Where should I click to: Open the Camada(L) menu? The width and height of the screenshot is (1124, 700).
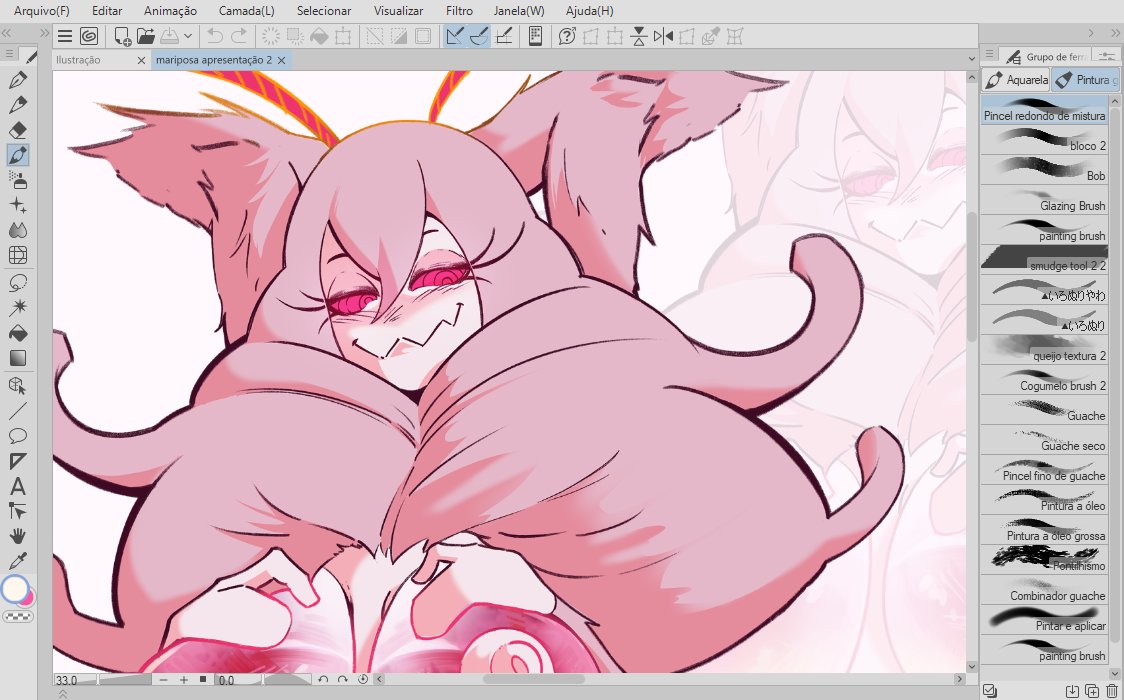[247, 11]
